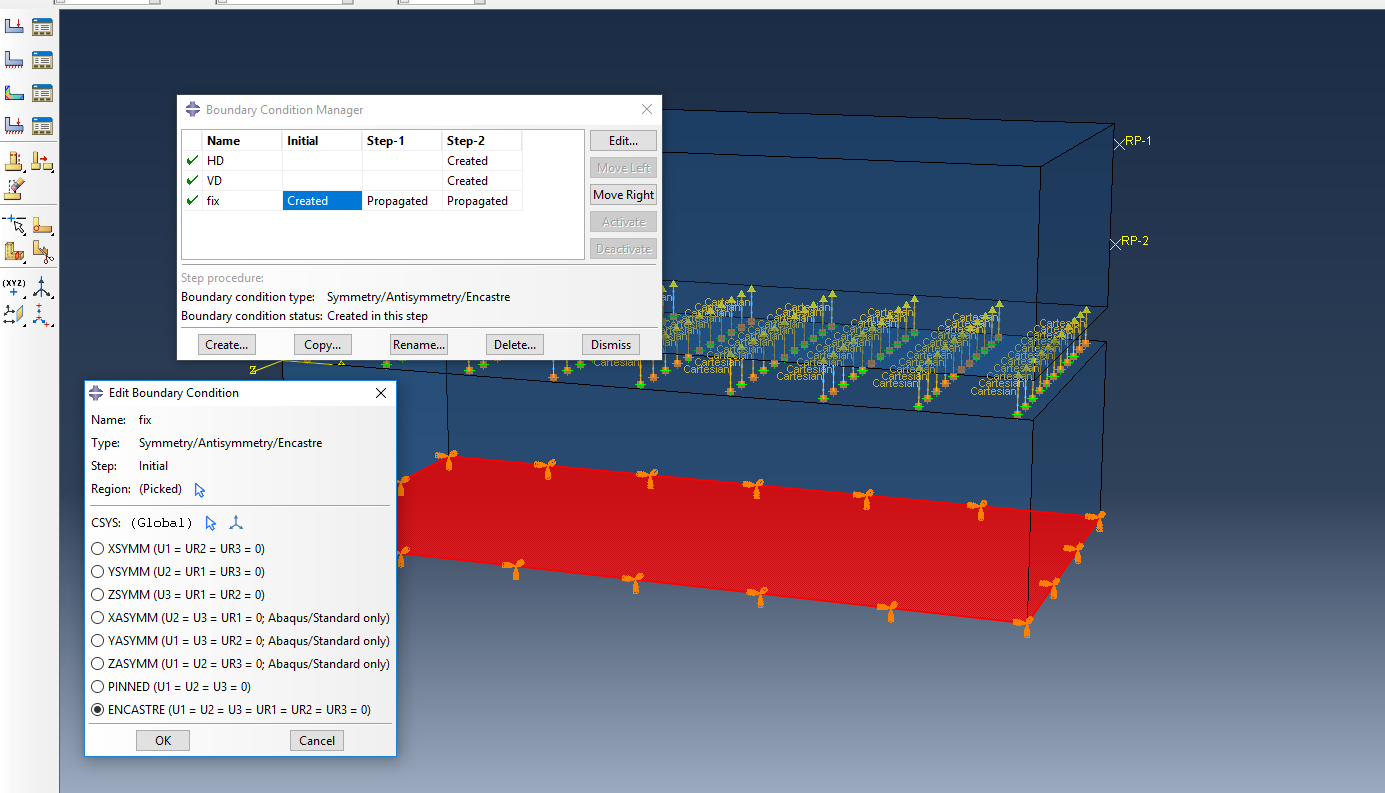Click the datum CSYS icon beside CSYS Global
The height and width of the screenshot is (793, 1385).
coord(236,522)
